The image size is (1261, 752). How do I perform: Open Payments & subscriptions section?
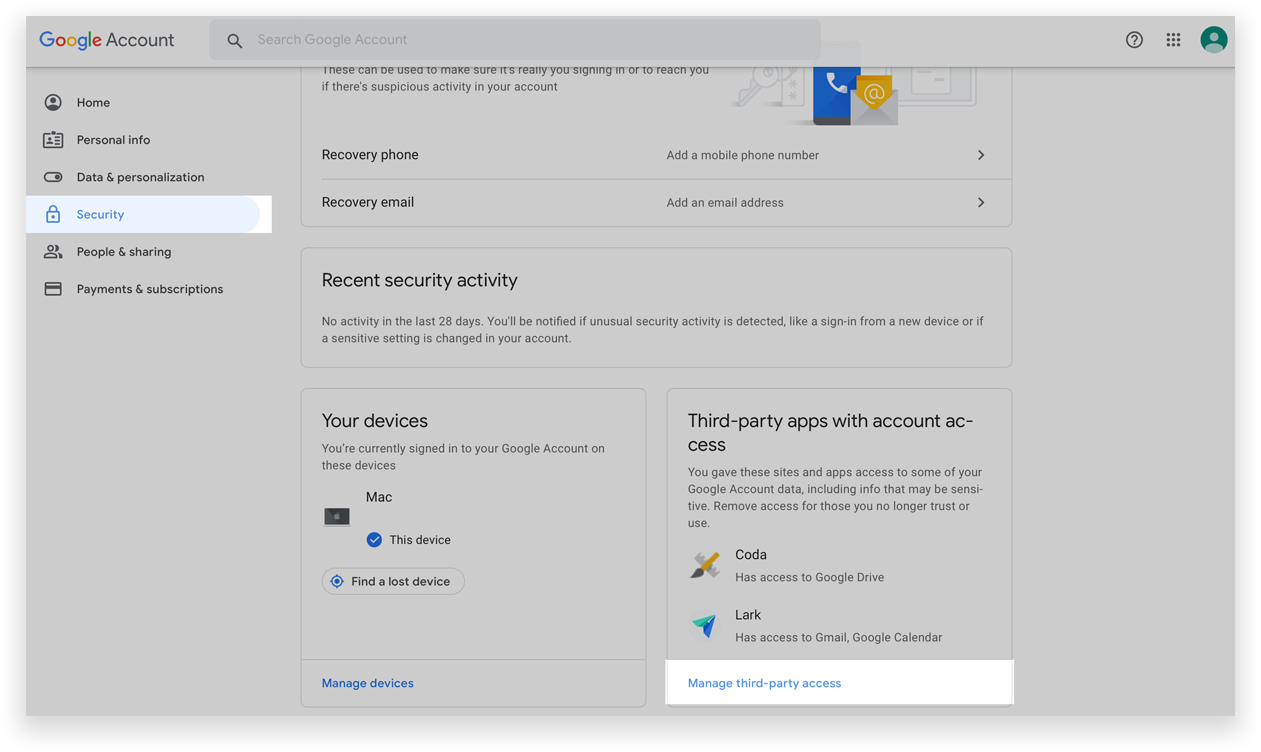click(x=149, y=289)
